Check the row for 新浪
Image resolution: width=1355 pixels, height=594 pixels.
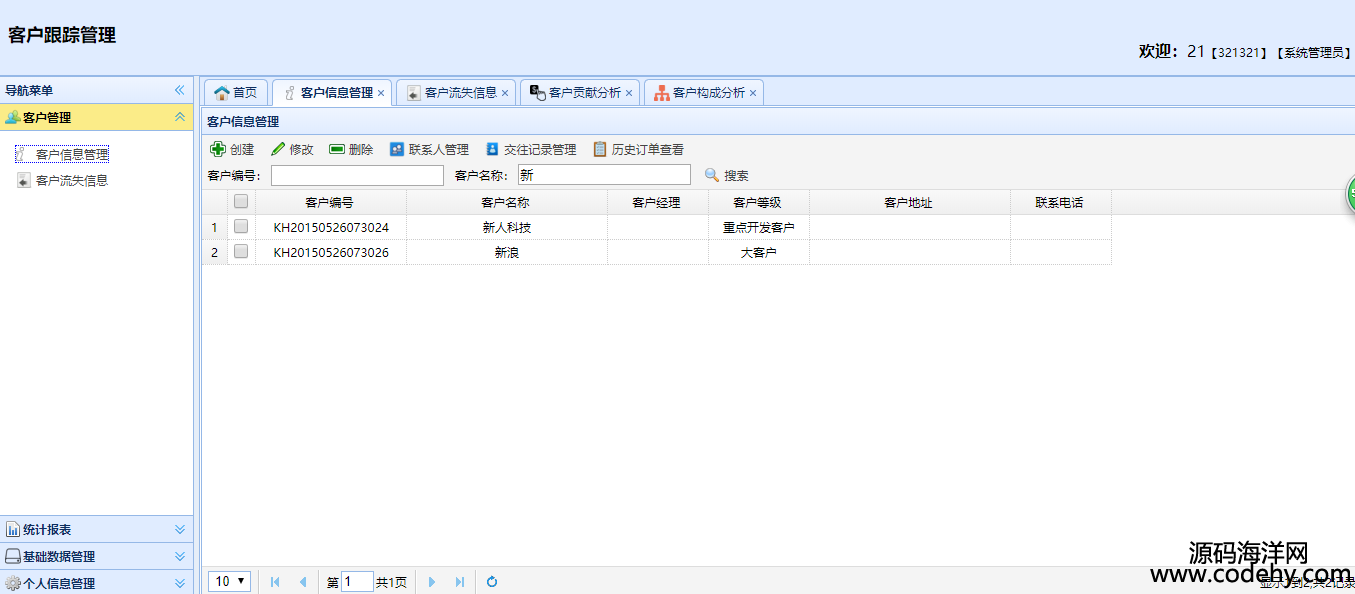[x=241, y=252]
